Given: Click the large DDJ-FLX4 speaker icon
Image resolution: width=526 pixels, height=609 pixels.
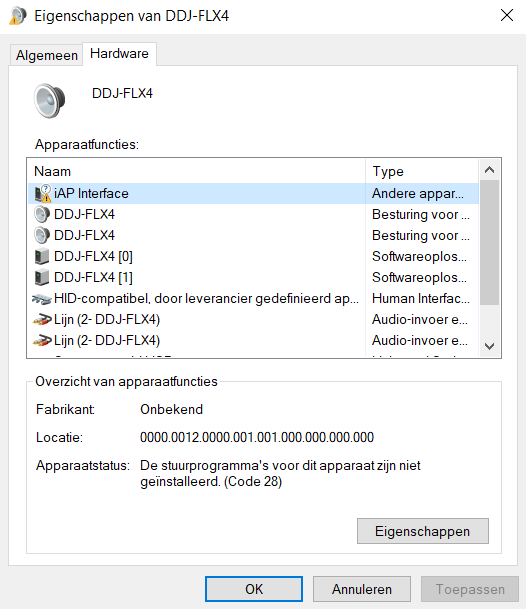Looking at the screenshot, I should 50,101.
